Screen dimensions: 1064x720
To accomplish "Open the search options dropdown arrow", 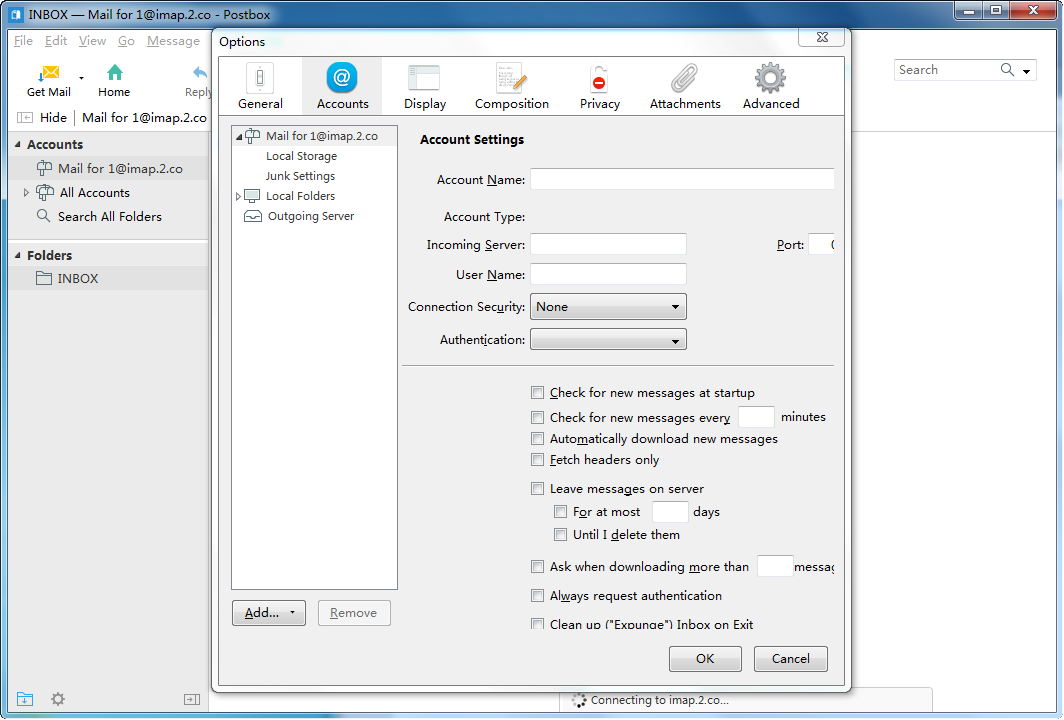I will click(1026, 71).
